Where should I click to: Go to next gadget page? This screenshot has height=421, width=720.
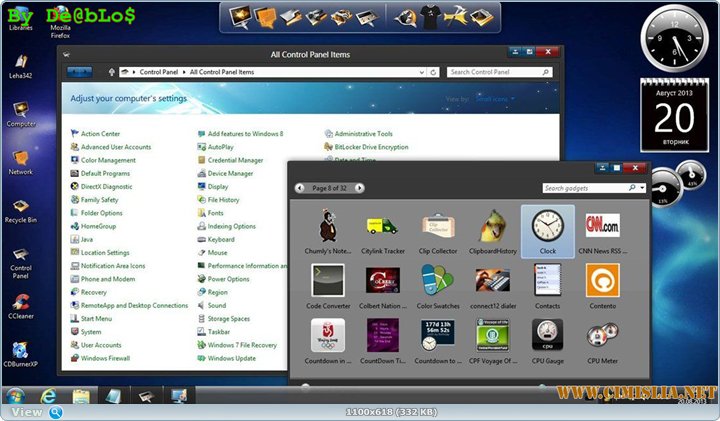[x=359, y=188]
